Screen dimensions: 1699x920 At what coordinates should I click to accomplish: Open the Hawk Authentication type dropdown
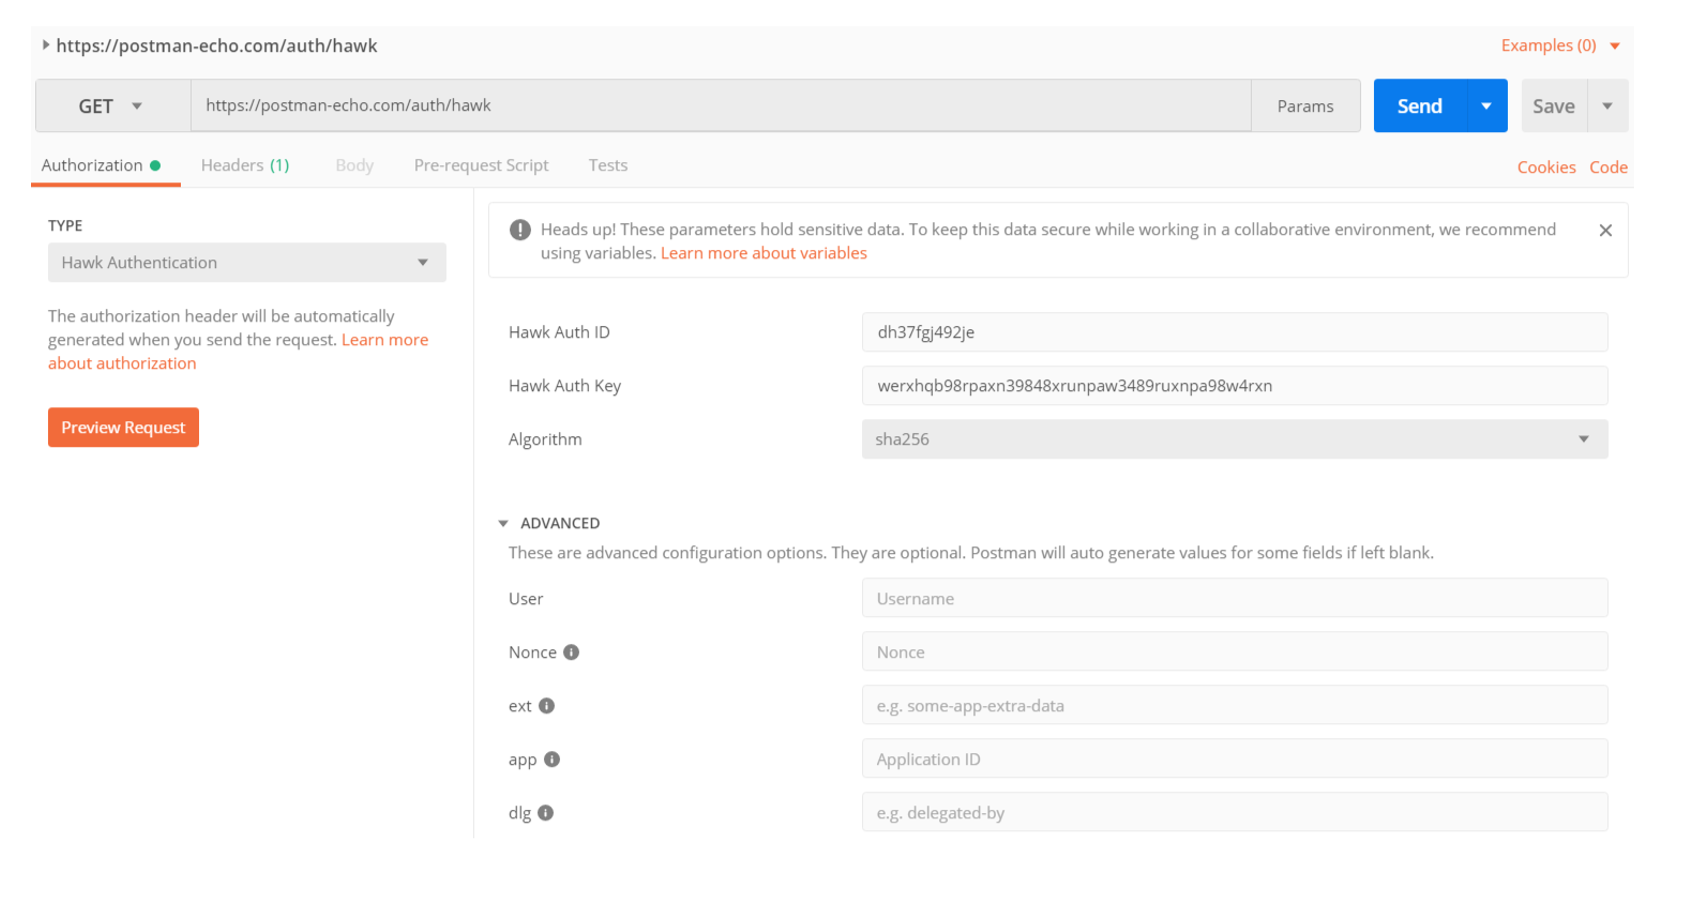pos(246,262)
